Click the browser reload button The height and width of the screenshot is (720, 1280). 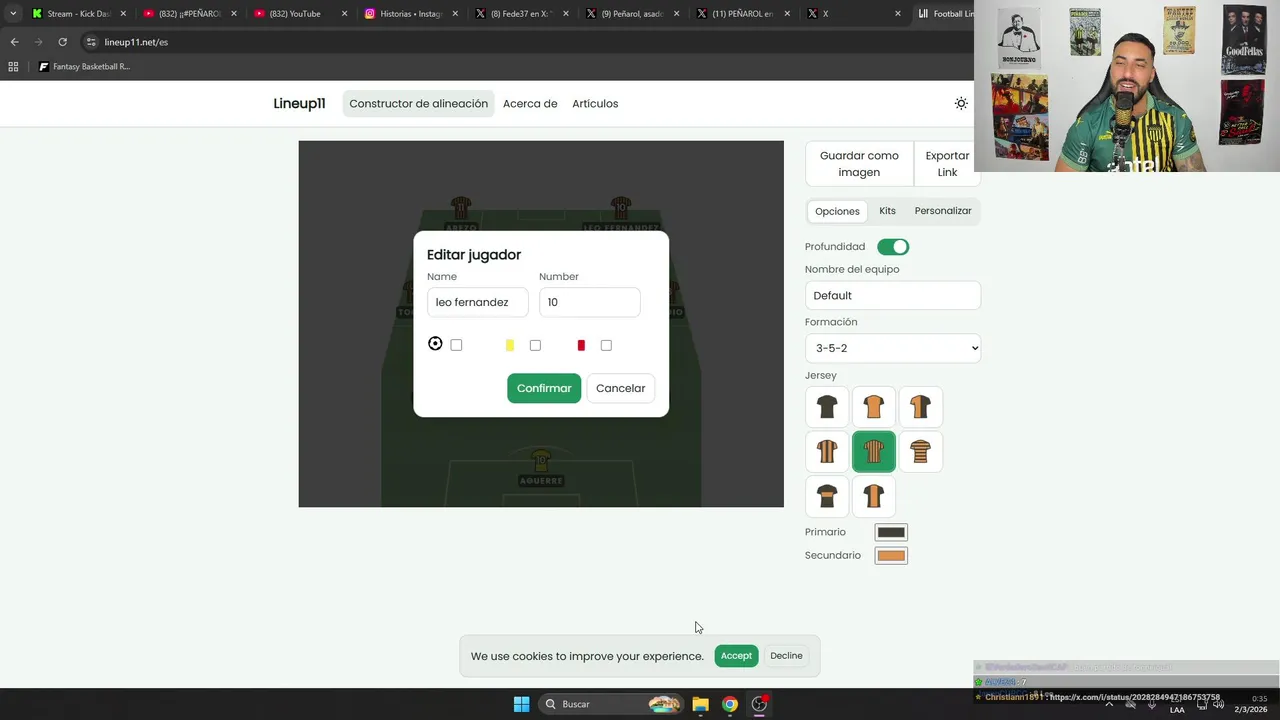point(62,42)
